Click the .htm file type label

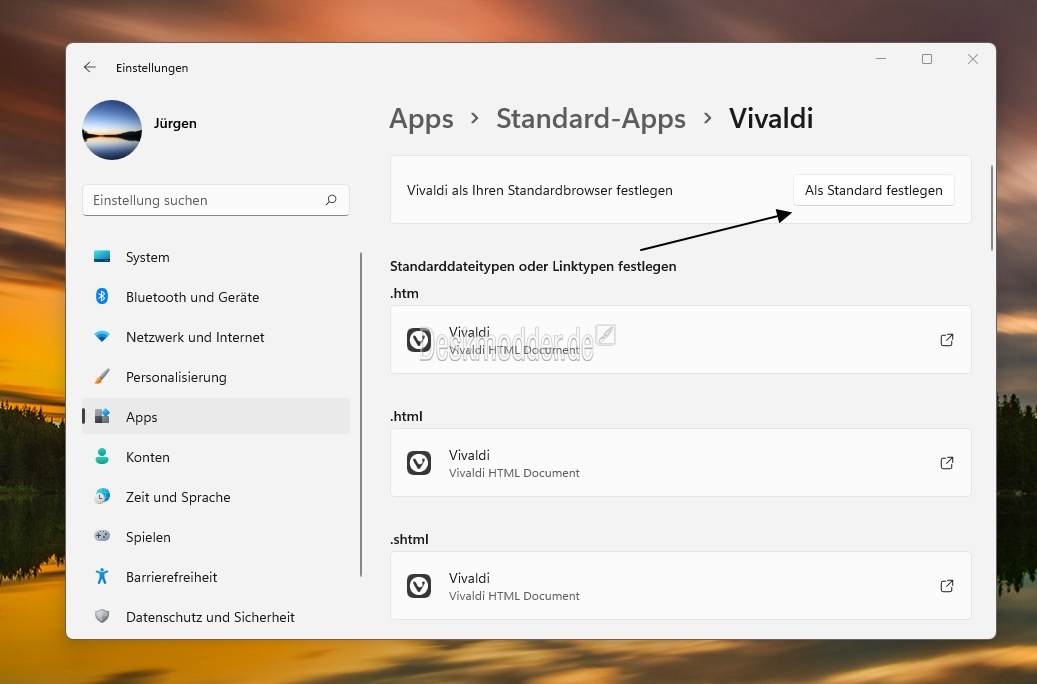click(404, 293)
